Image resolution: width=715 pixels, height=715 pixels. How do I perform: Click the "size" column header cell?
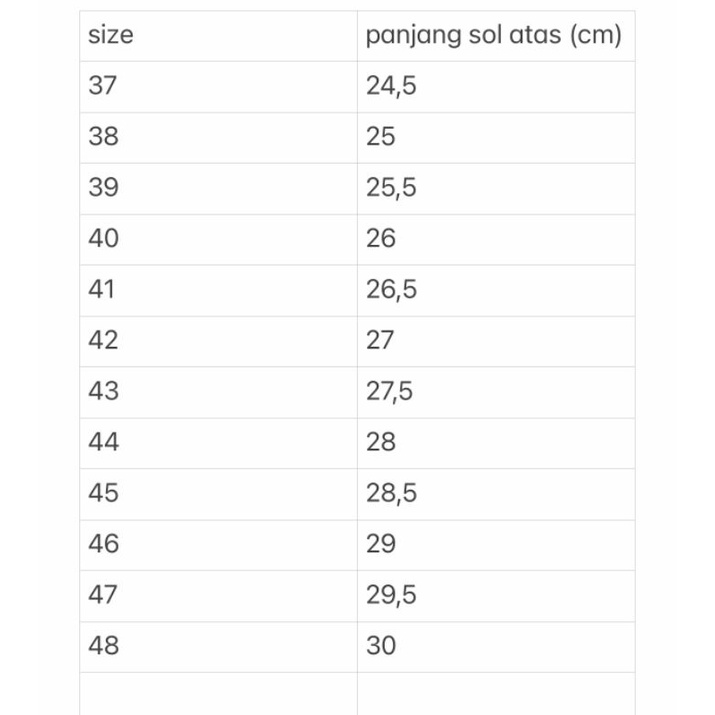[111, 36]
